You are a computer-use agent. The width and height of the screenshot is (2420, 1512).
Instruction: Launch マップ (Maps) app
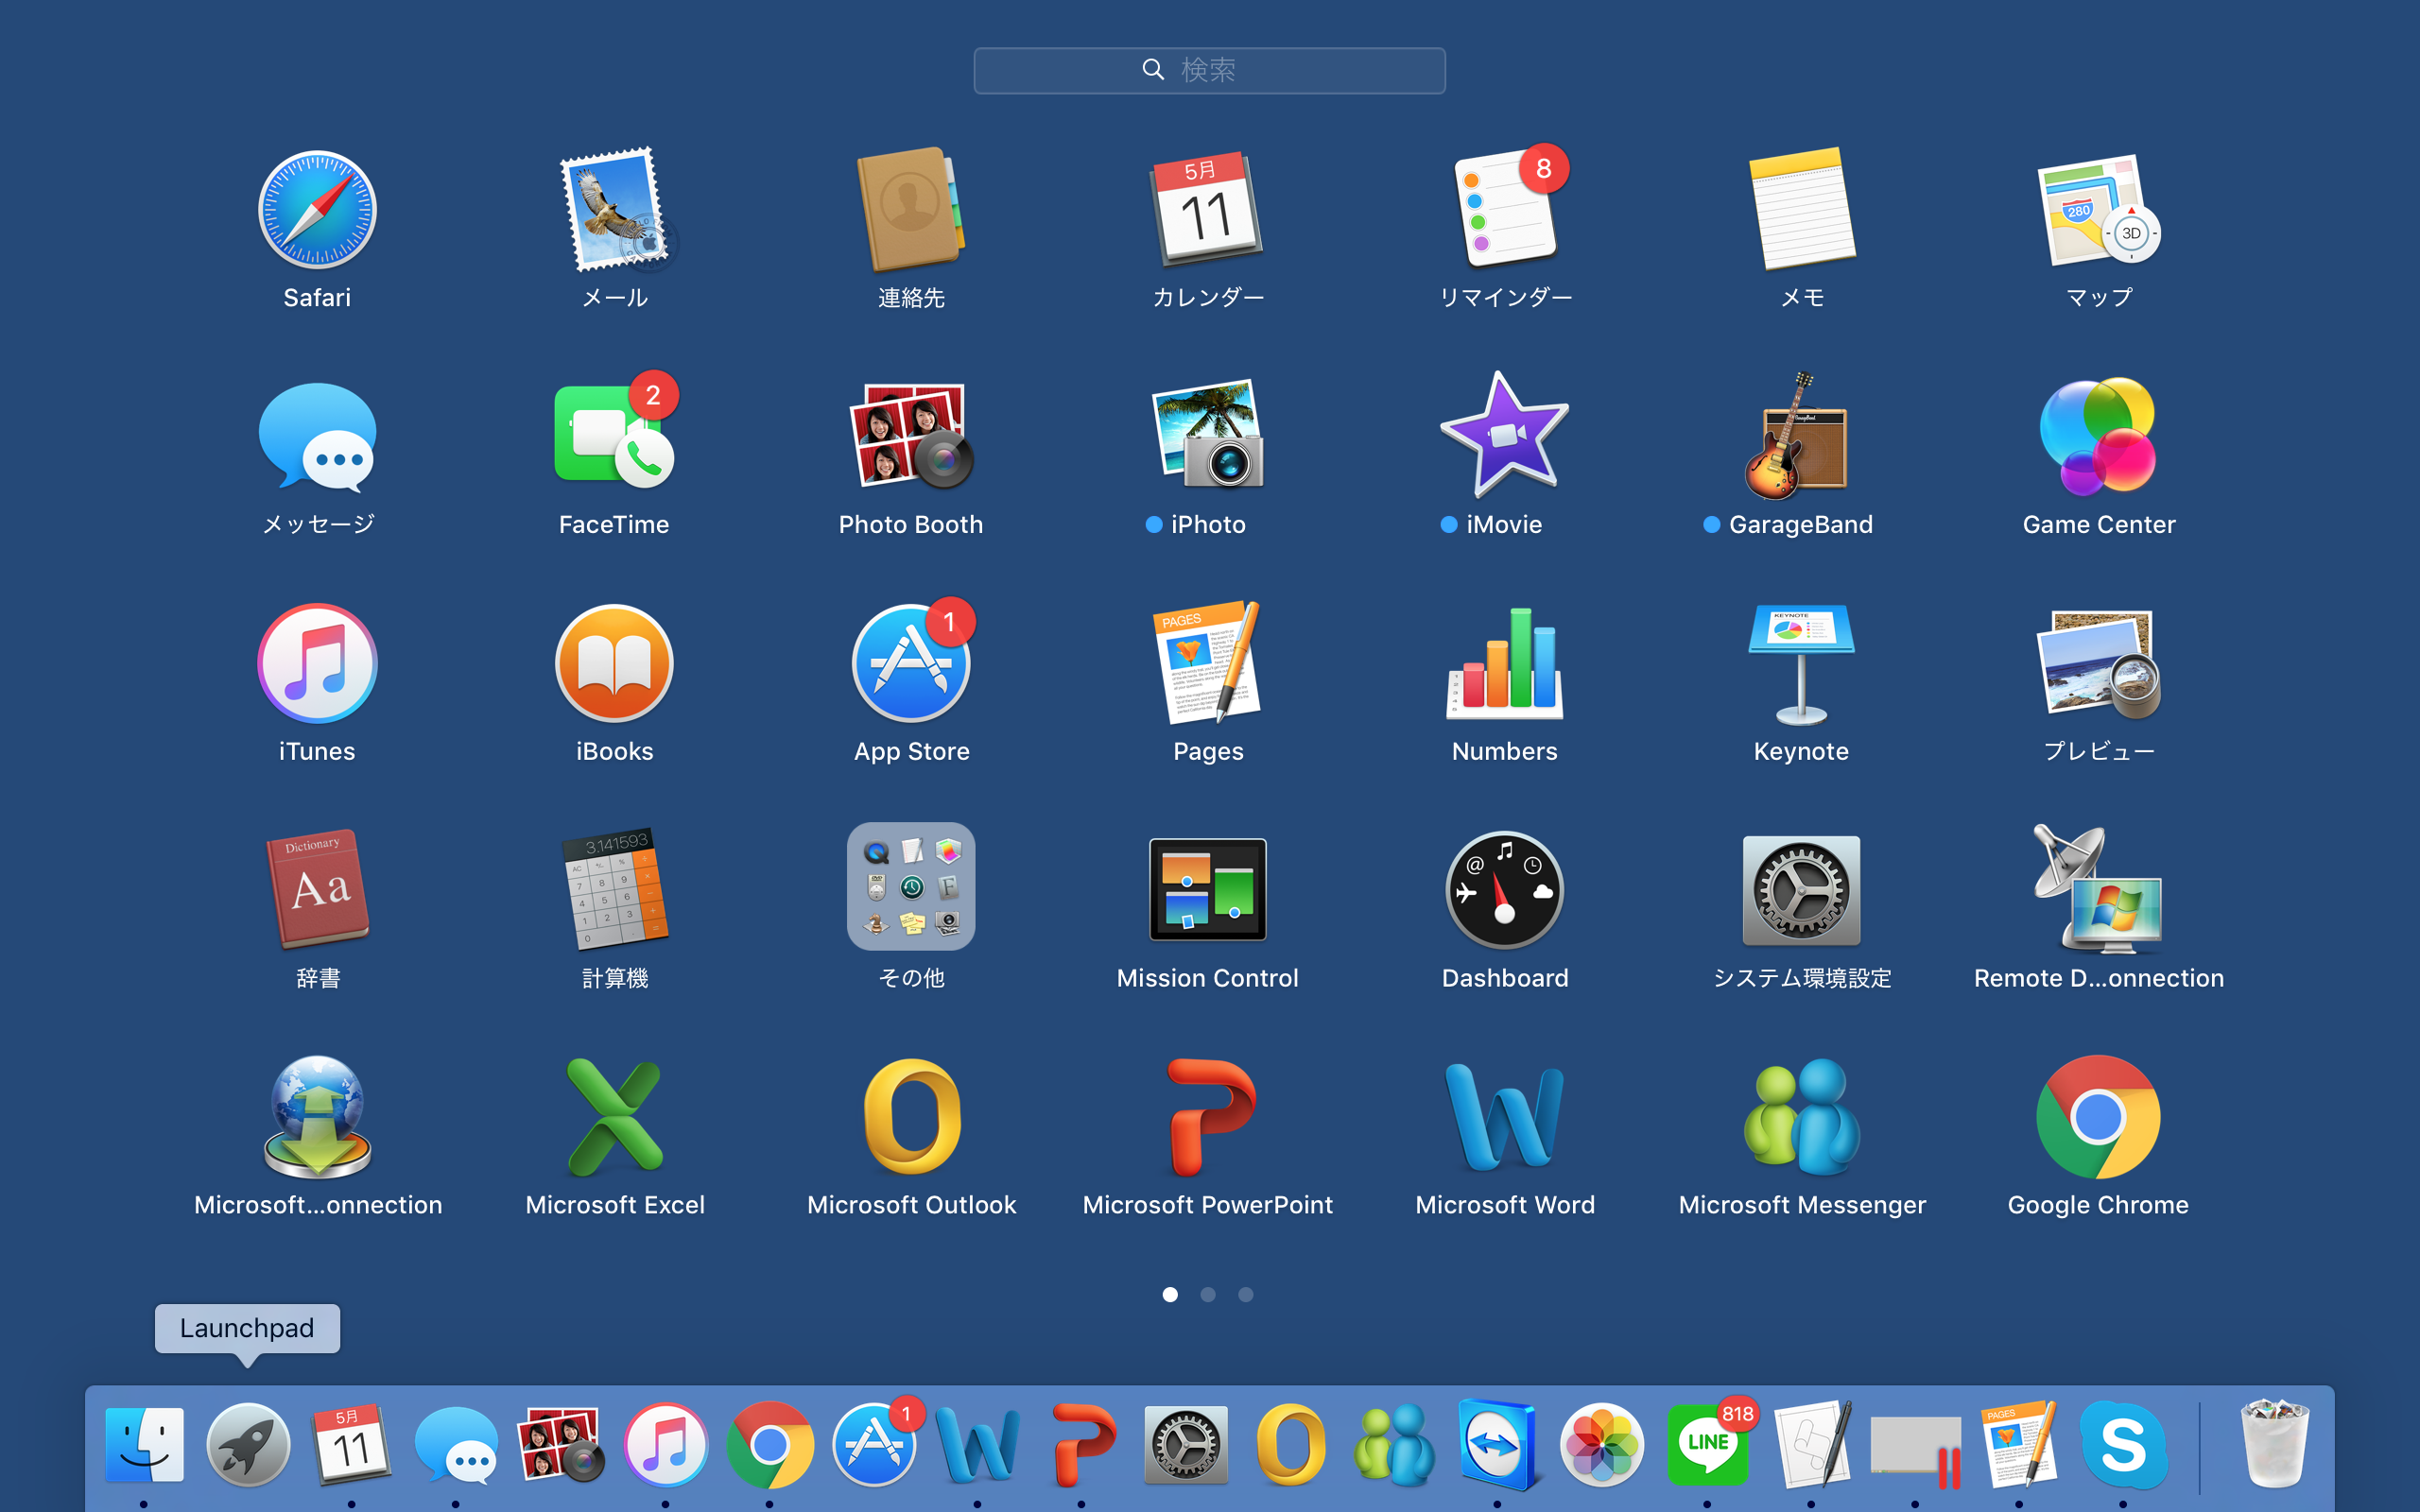[x=2099, y=210]
